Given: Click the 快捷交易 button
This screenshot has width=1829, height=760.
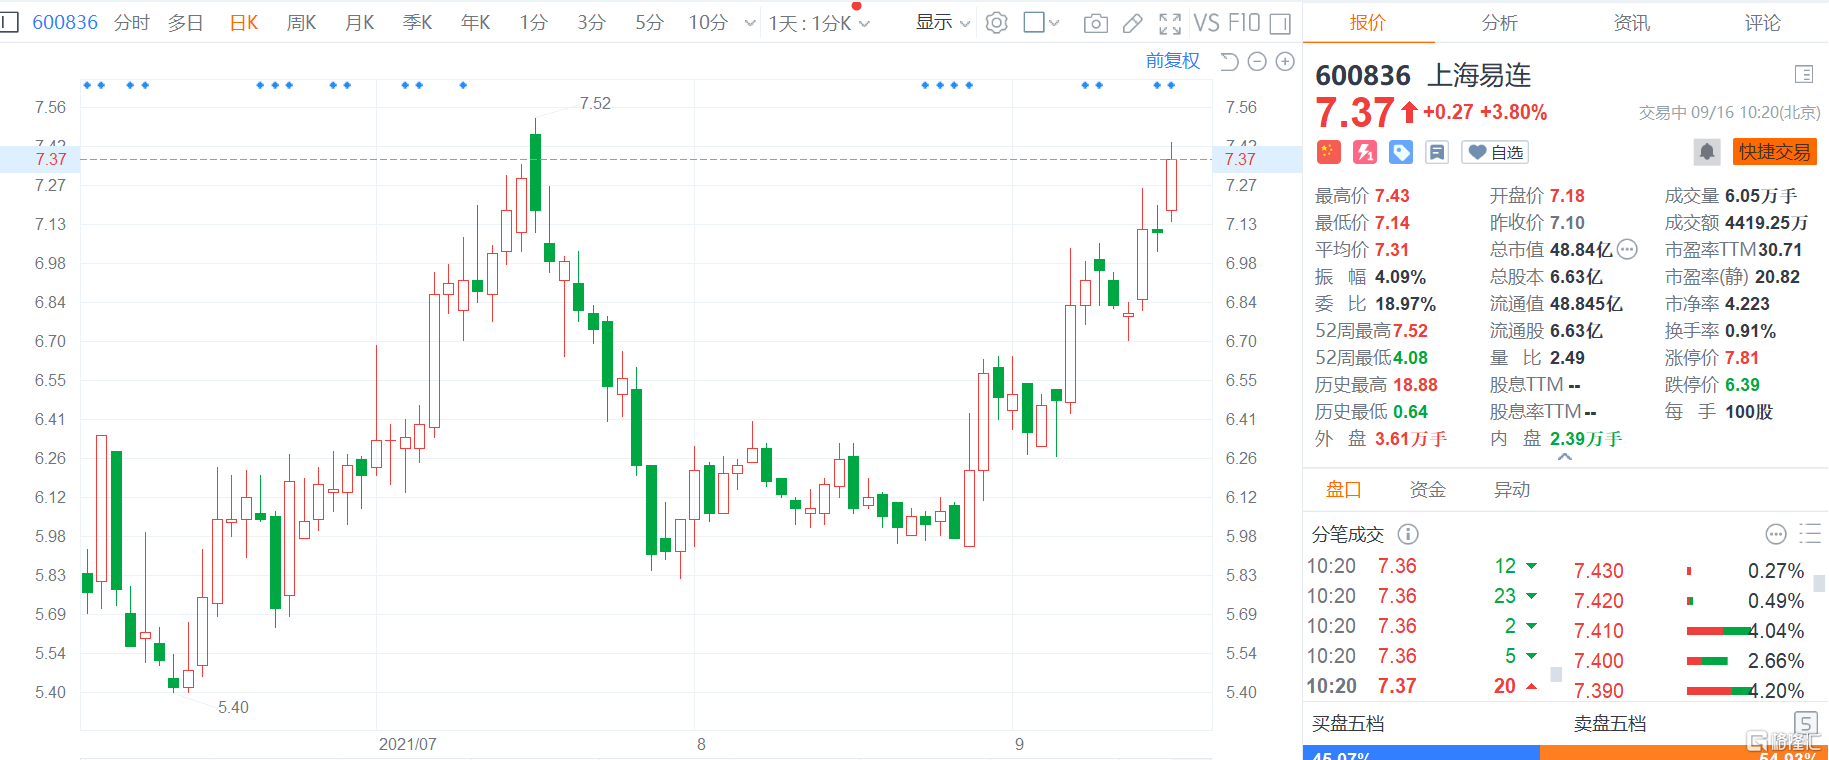Looking at the screenshot, I should pyautogui.click(x=1775, y=152).
